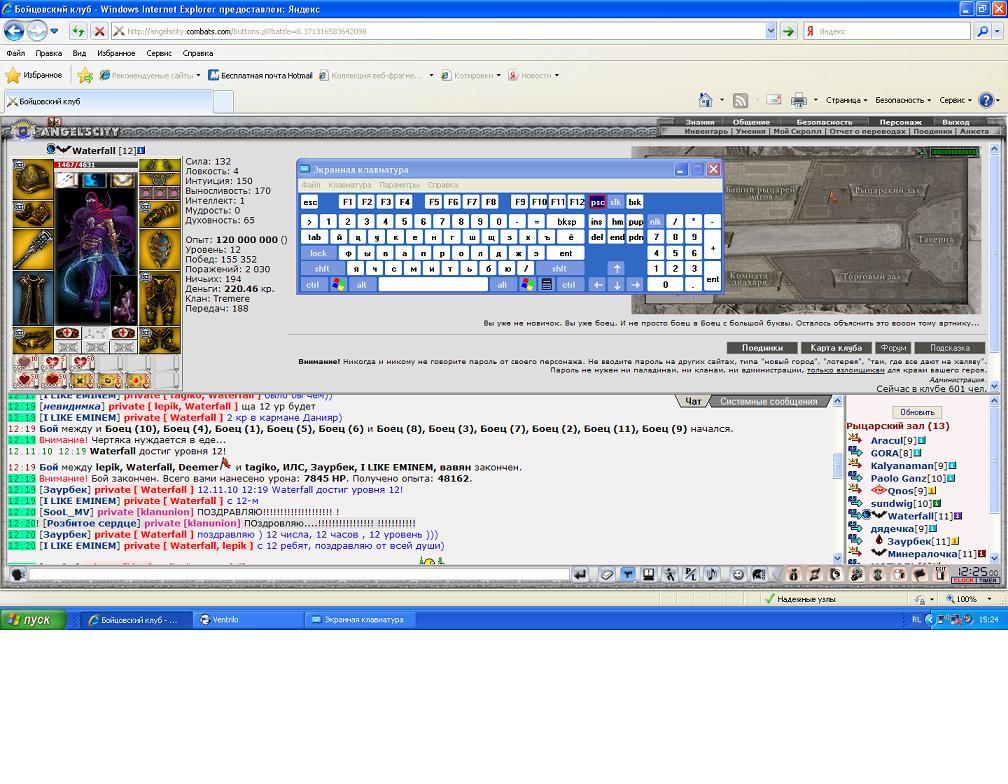Toggle the lock key on on-screen keyboard
Image resolution: width=1008 pixels, height=784 pixels.
pos(318,253)
